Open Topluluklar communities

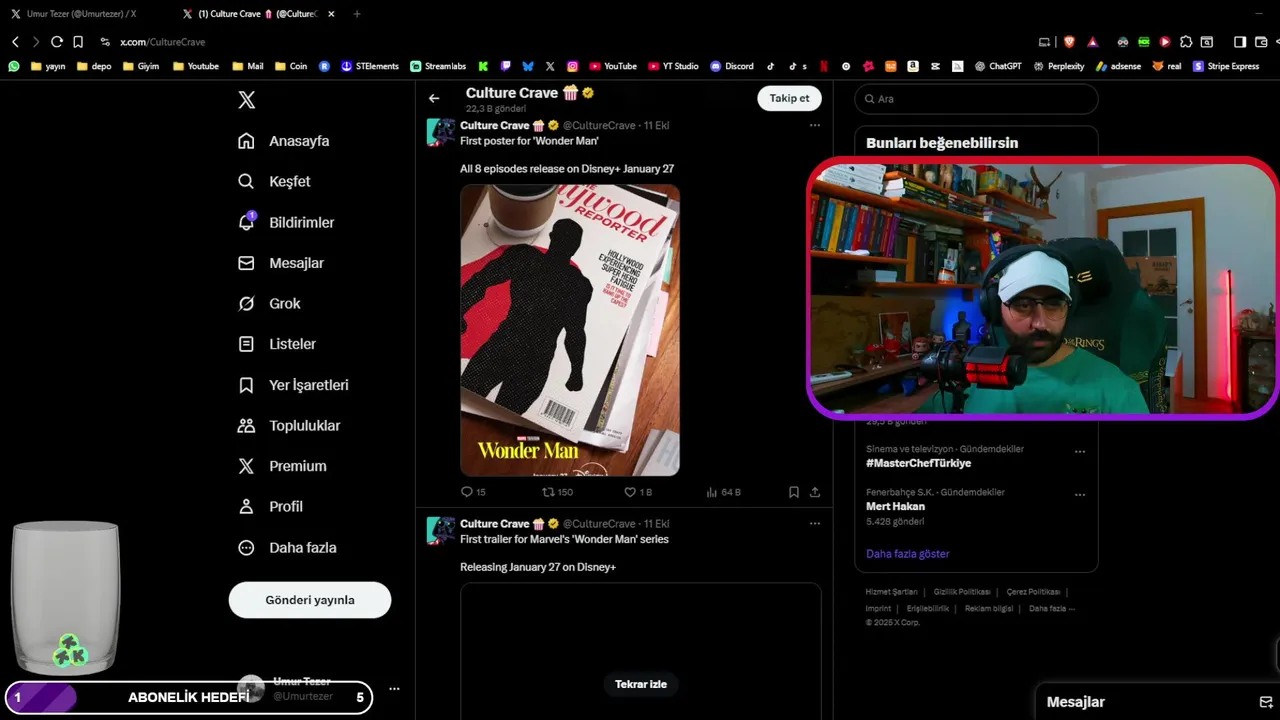(289, 426)
